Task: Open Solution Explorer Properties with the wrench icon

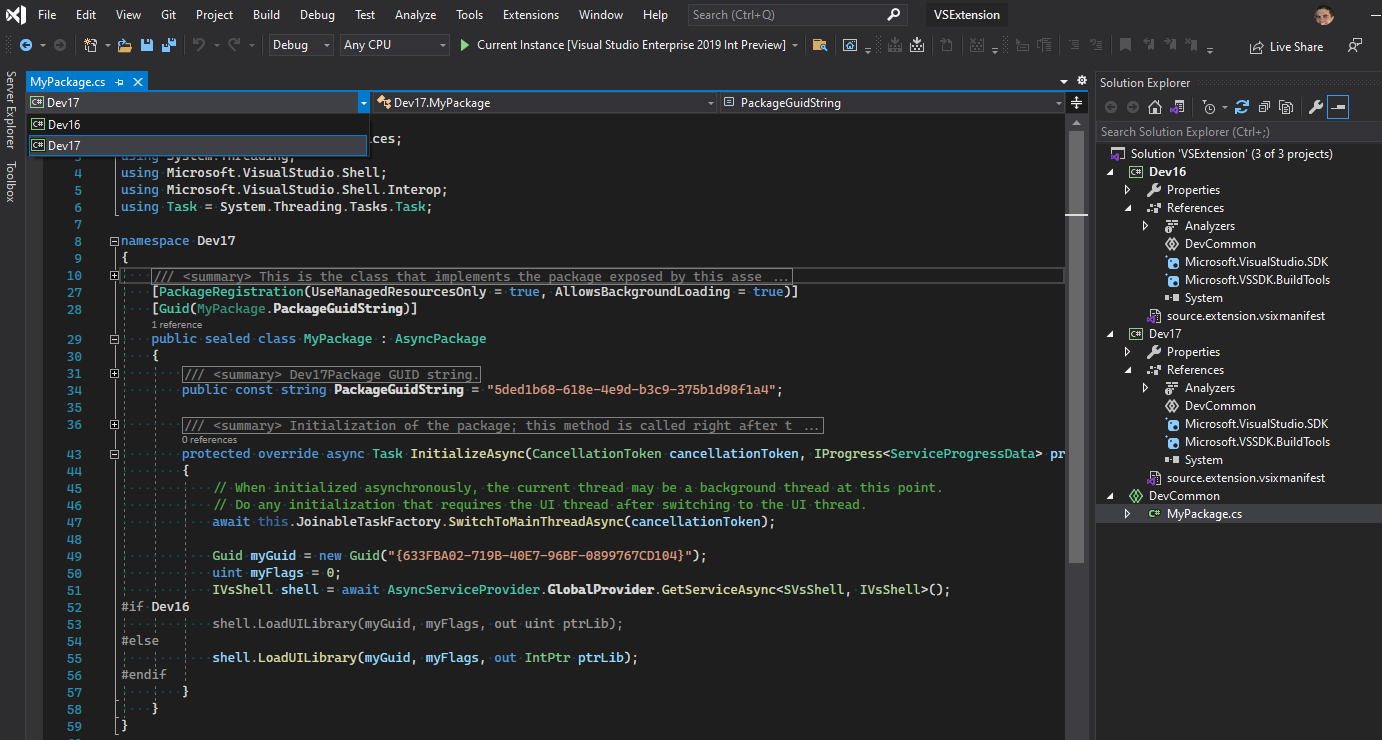Action: tap(1316, 107)
